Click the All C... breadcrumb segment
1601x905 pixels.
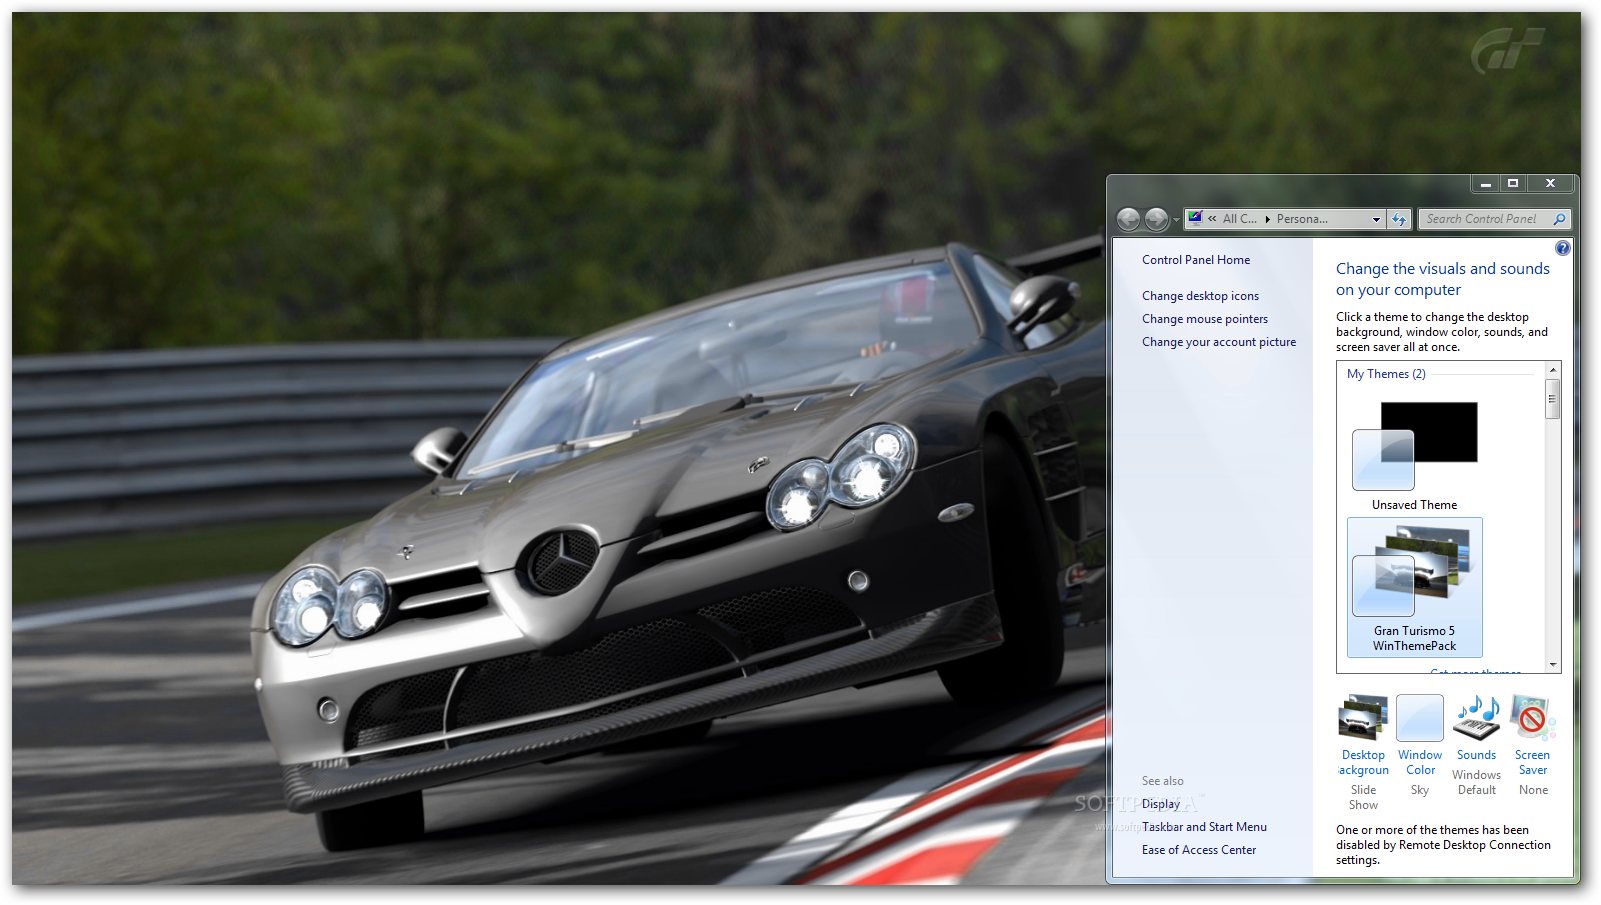tap(1239, 219)
